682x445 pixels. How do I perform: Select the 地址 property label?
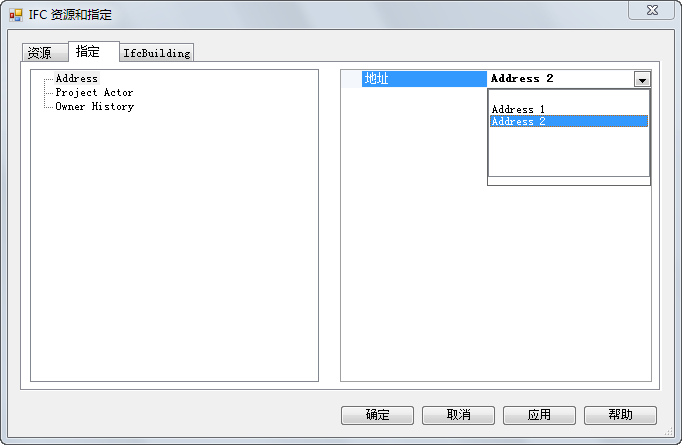pyautogui.click(x=424, y=79)
